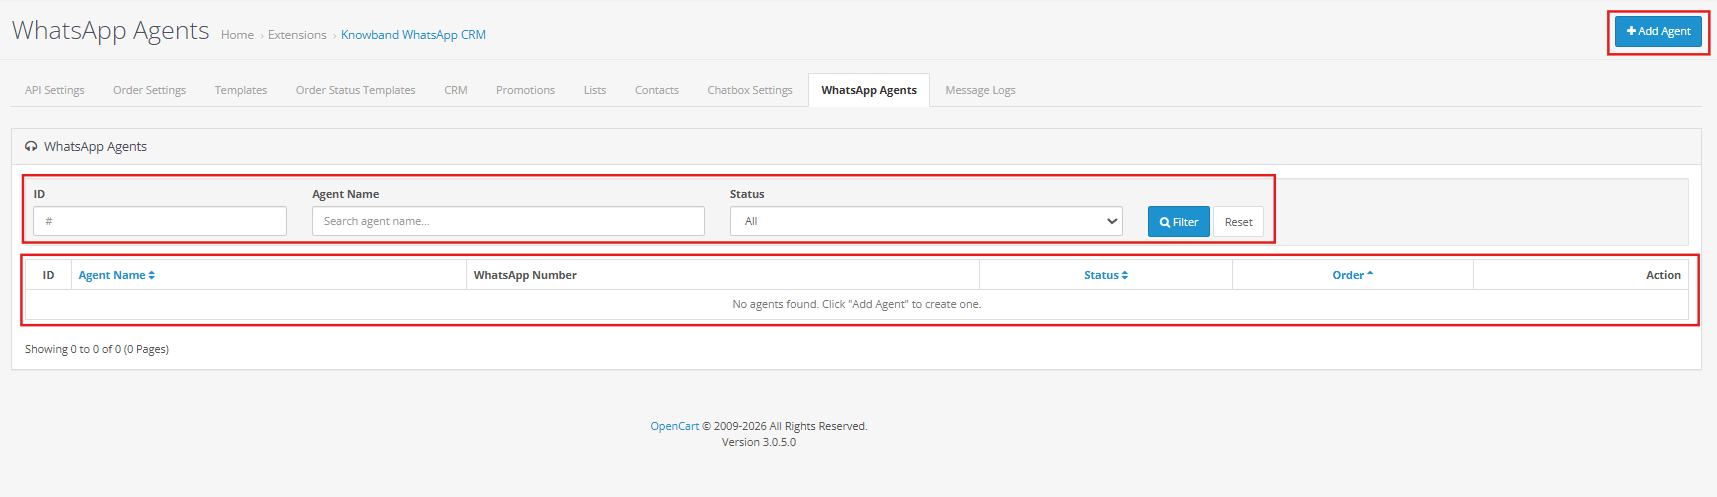Click the Add Agent button
1717x497 pixels.
(1658, 31)
